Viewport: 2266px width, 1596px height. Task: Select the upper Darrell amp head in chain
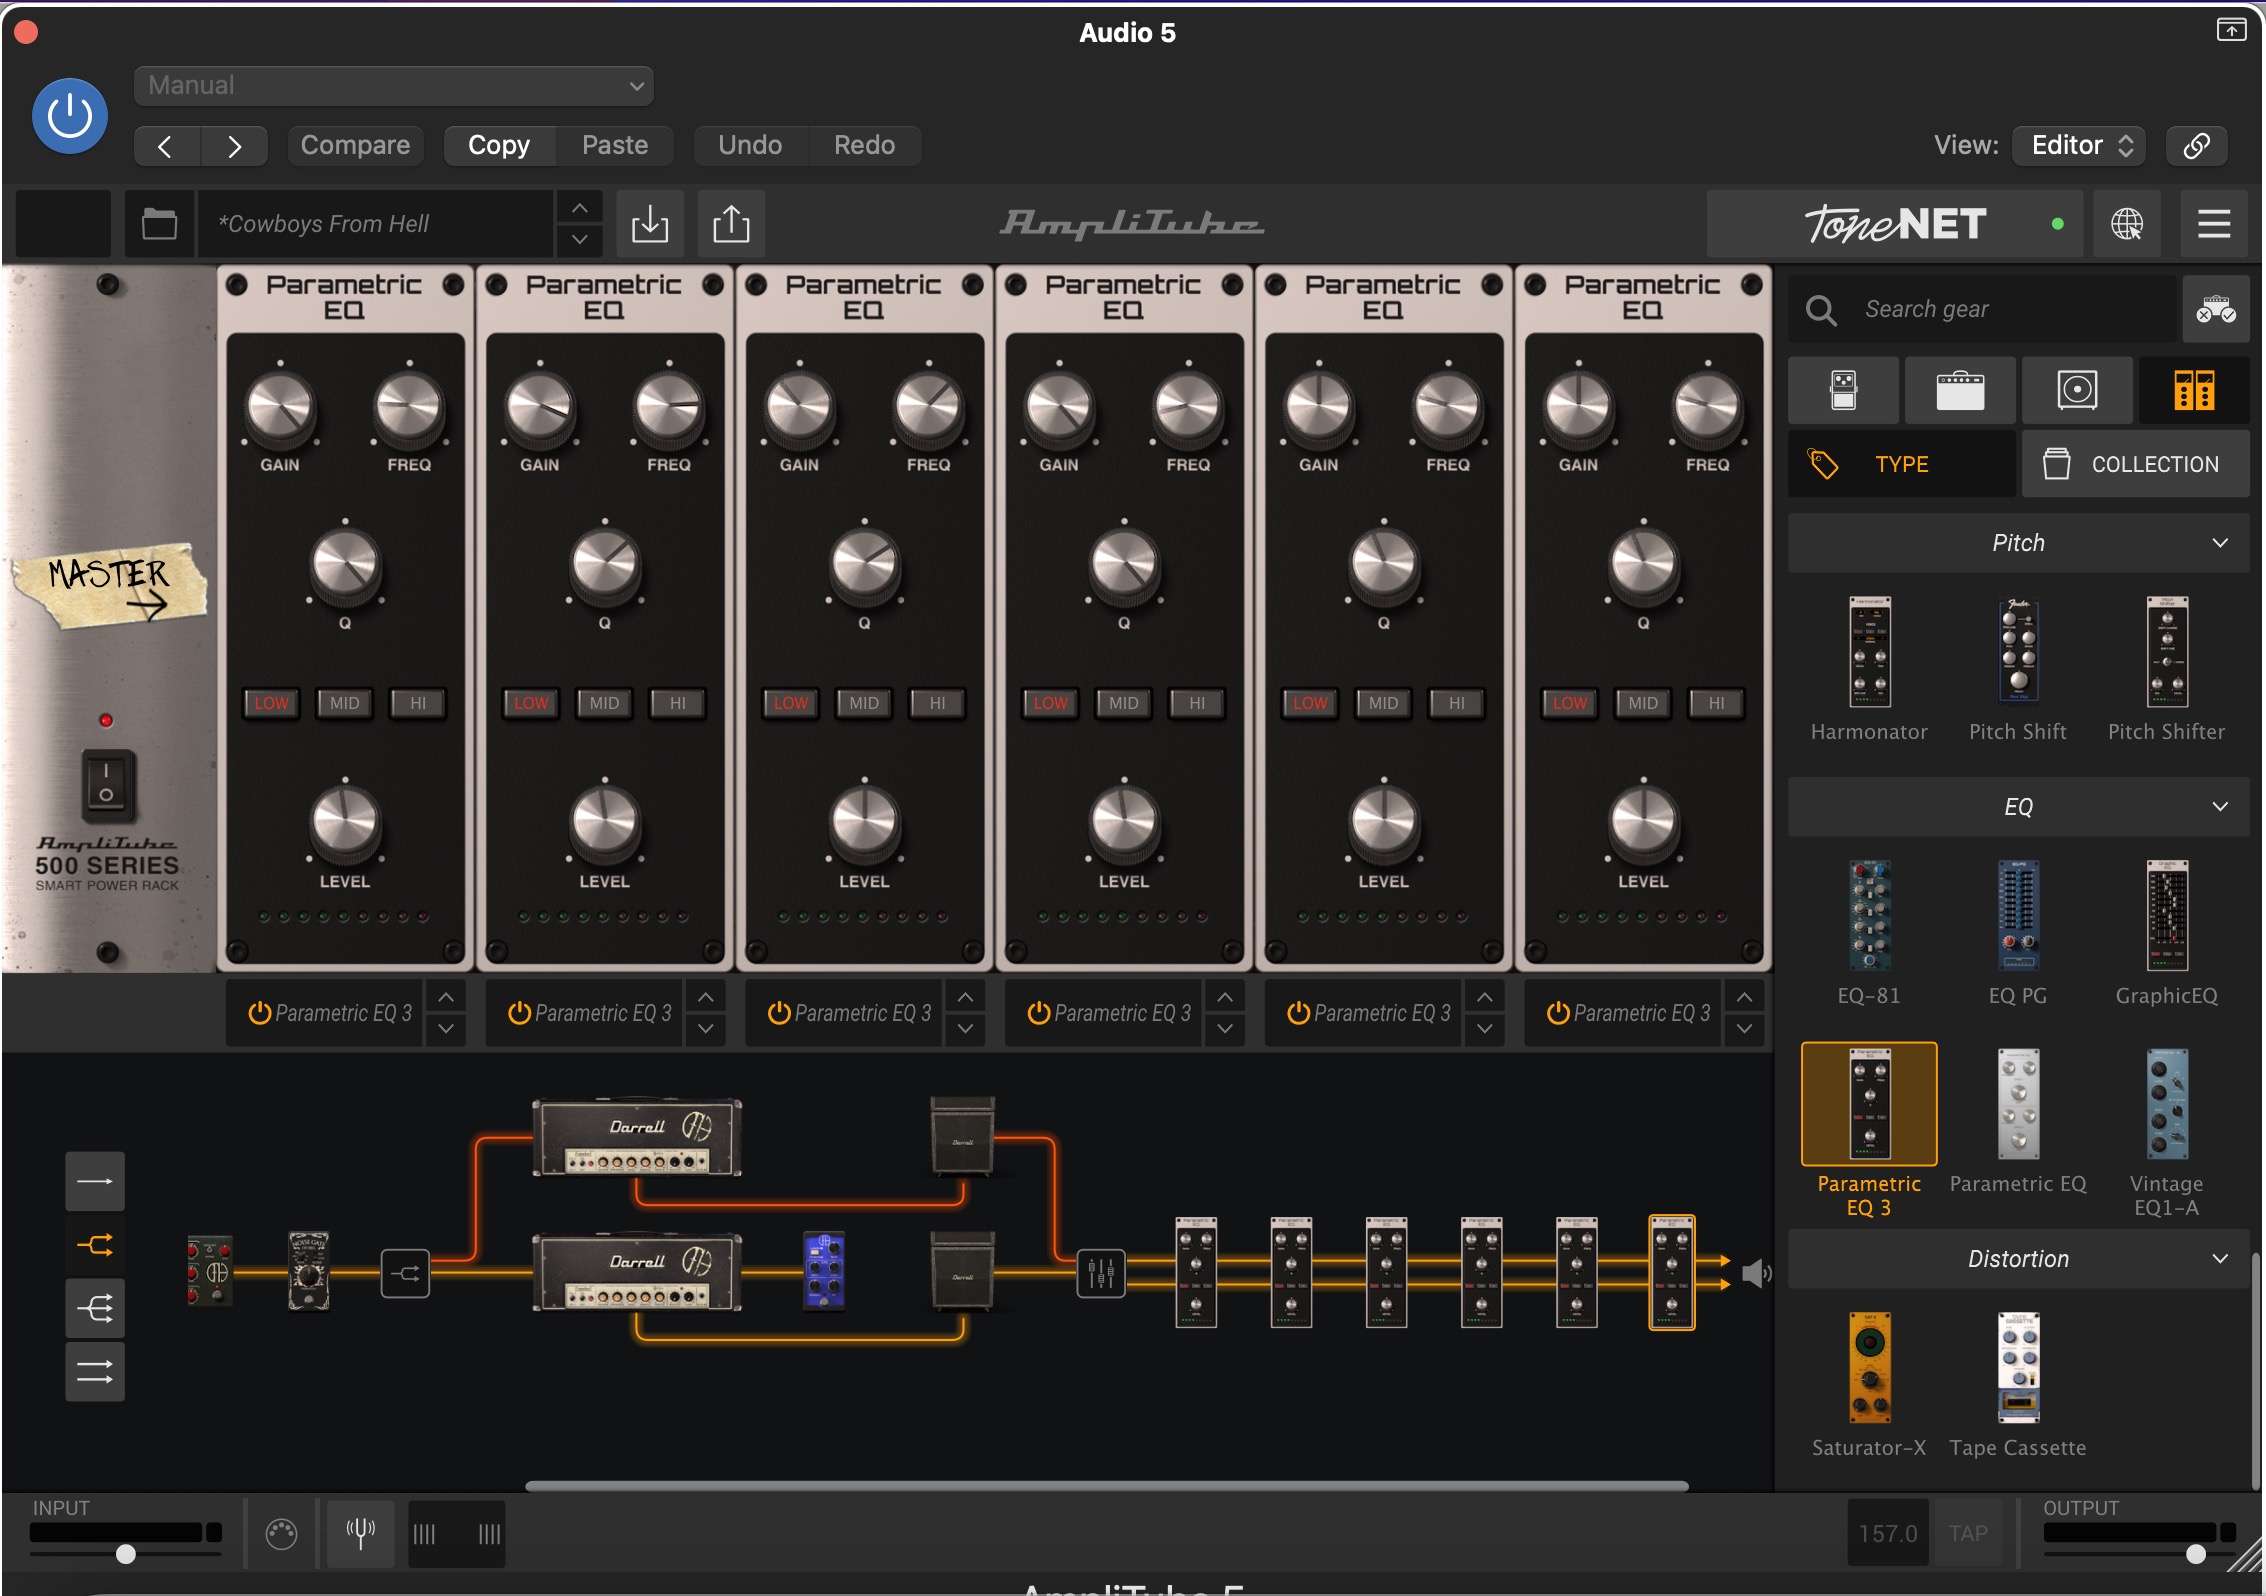click(x=637, y=1138)
